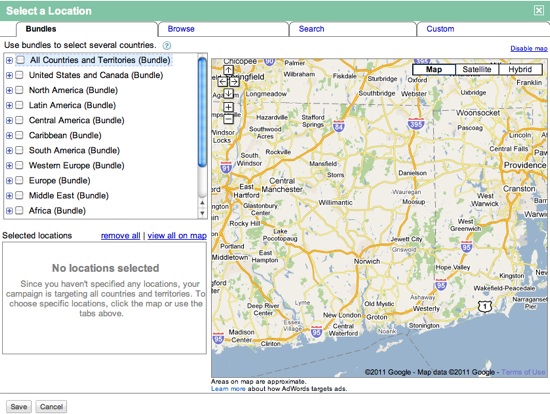Click the Save button

click(19, 407)
